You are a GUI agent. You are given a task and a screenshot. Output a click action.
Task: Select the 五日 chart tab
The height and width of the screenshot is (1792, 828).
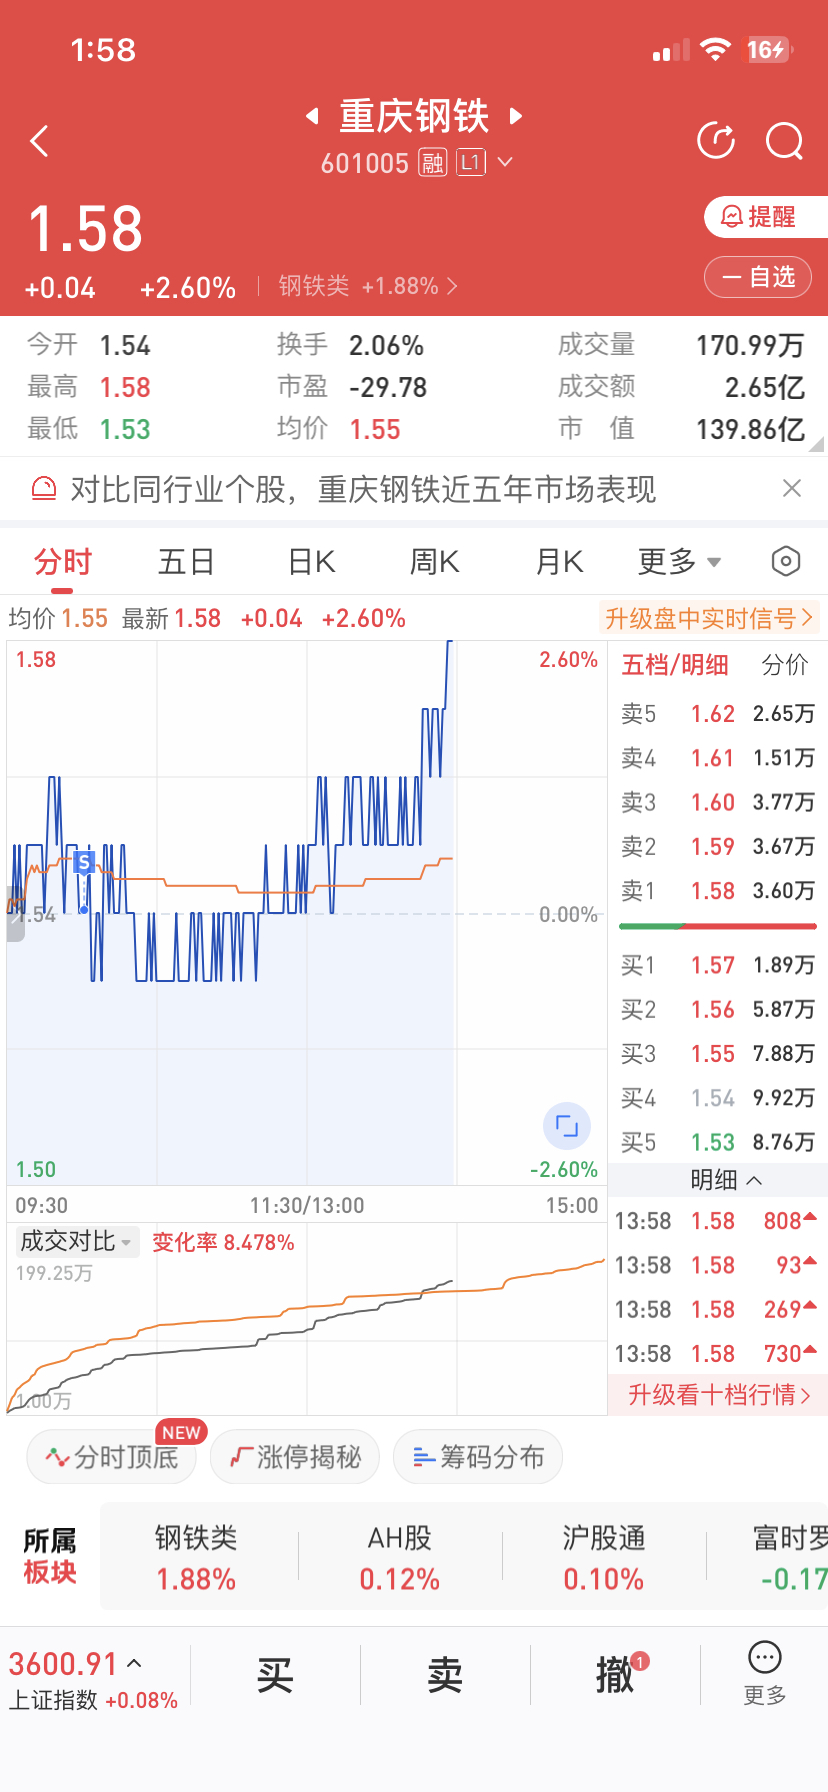(x=187, y=562)
